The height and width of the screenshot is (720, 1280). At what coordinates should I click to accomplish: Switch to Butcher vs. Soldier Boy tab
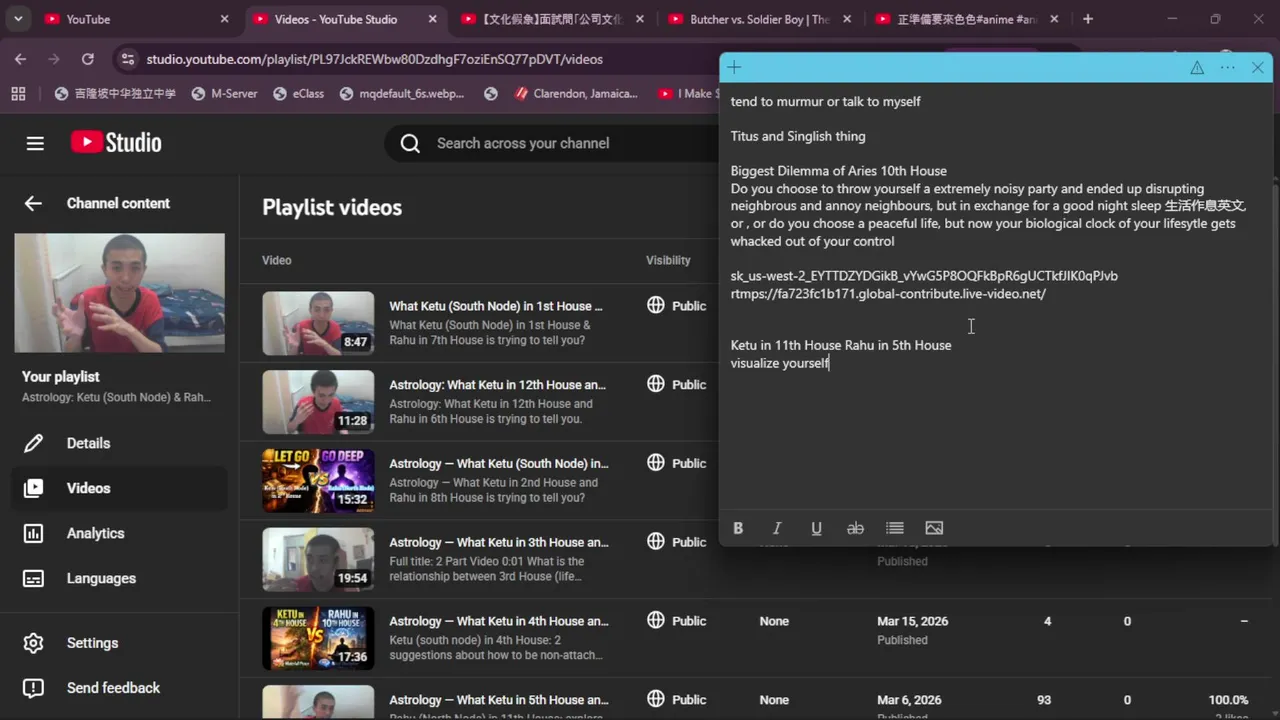click(759, 19)
